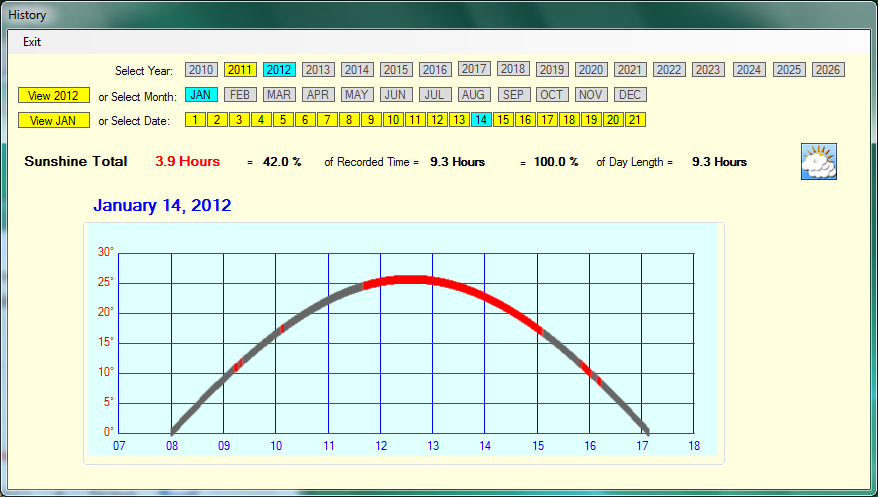Choose the OCT month button

coord(552,95)
